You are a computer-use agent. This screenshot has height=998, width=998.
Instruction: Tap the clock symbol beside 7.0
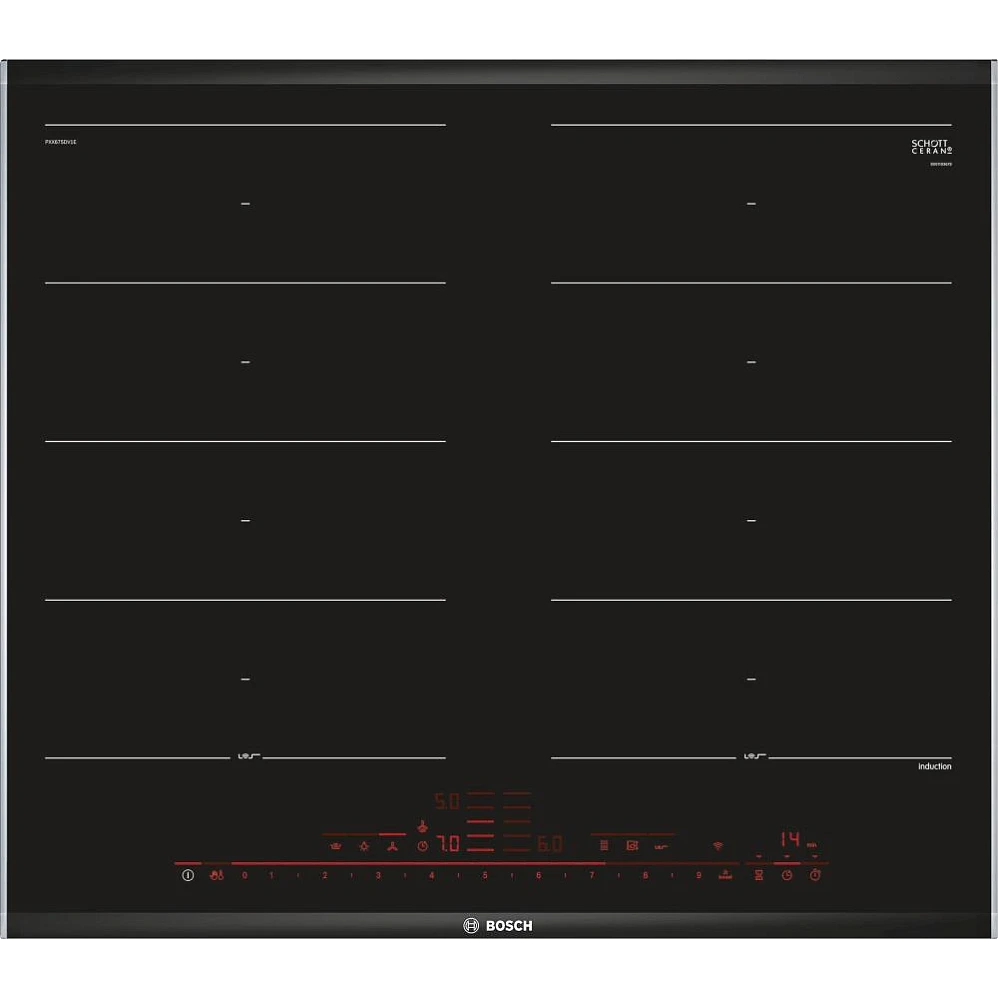(x=423, y=846)
